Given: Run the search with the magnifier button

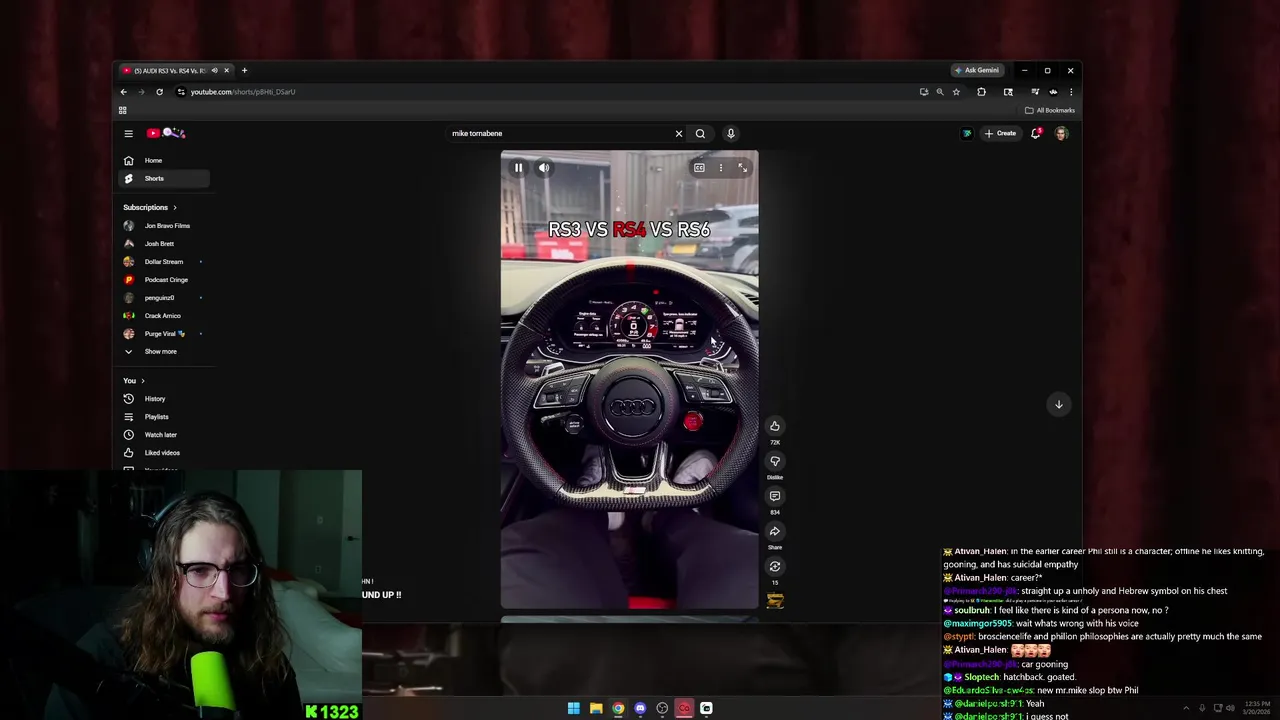Looking at the screenshot, I should tap(700, 133).
